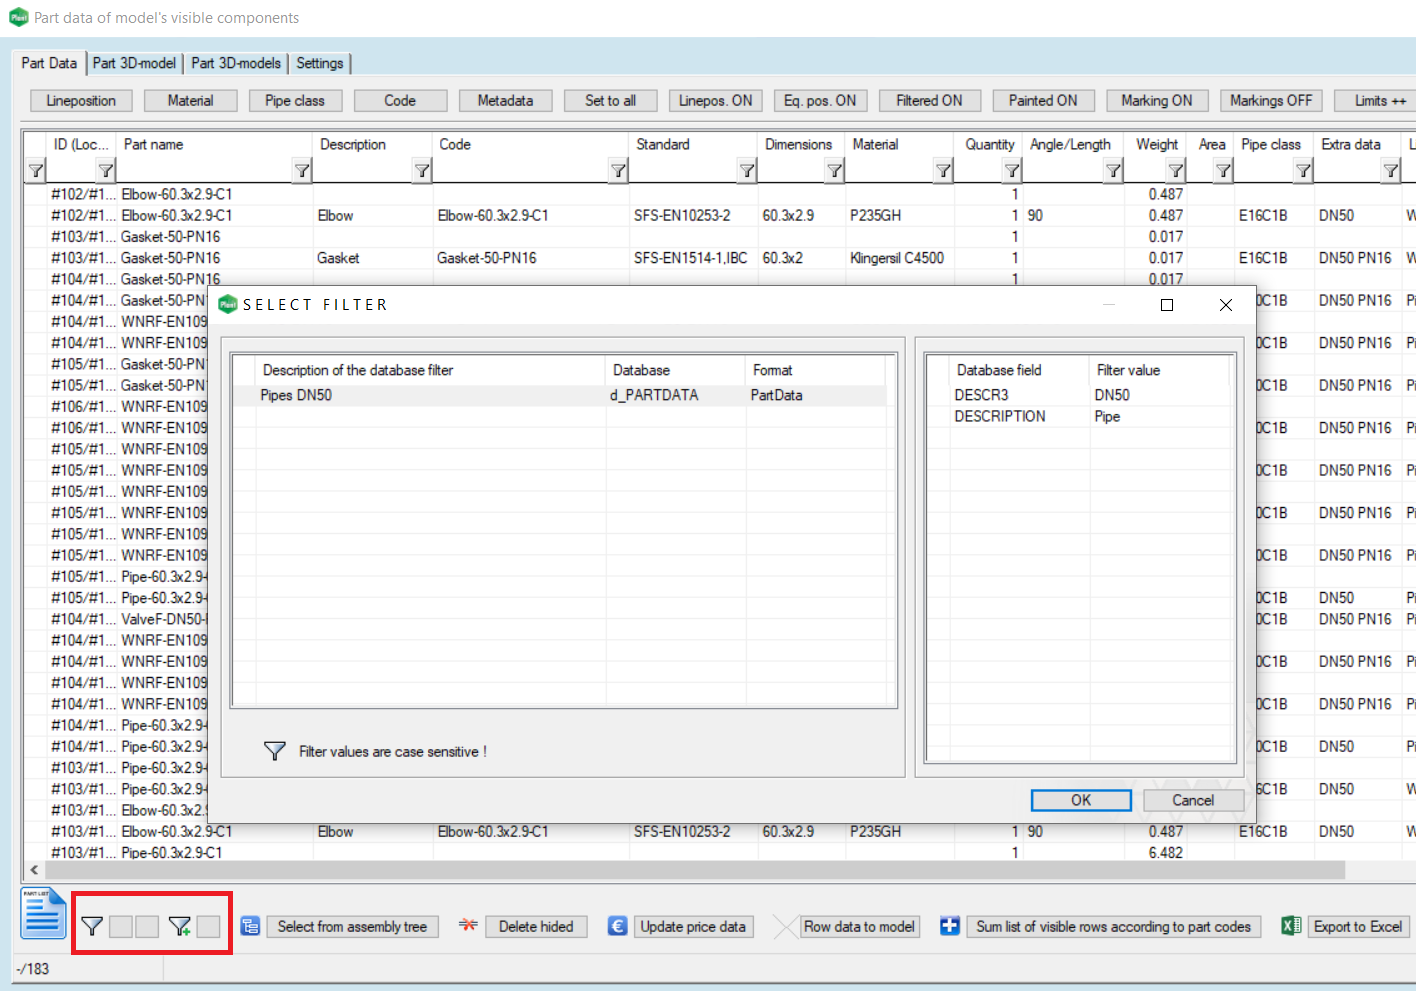Click the Excel export icon

point(1291,926)
